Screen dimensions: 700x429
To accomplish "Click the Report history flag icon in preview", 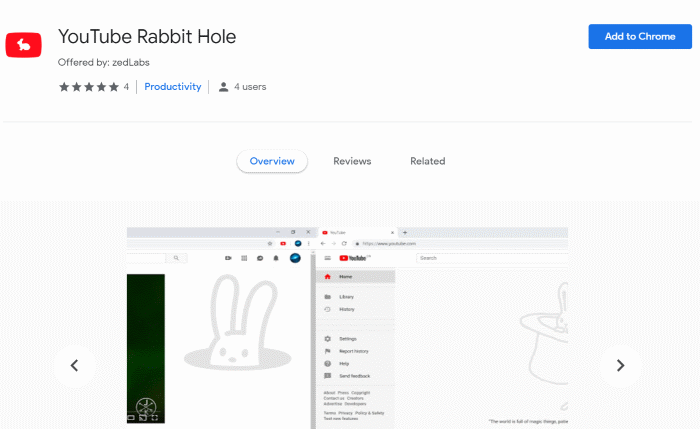I will click(x=327, y=351).
